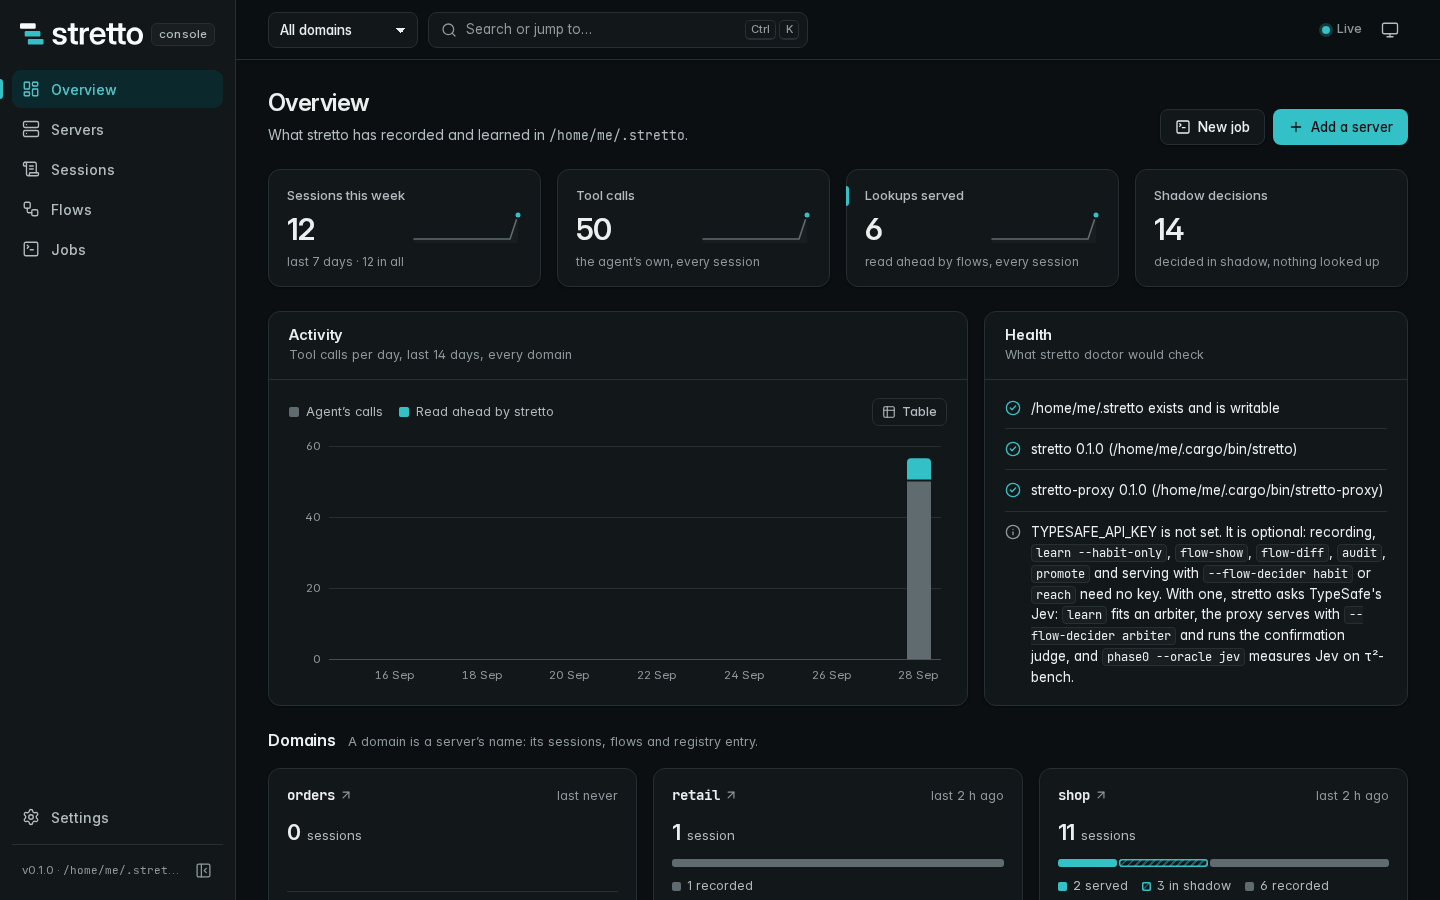Image resolution: width=1440 pixels, height=900 pixels.
Task: Click the Add a server button
Action: point(1340,127)
